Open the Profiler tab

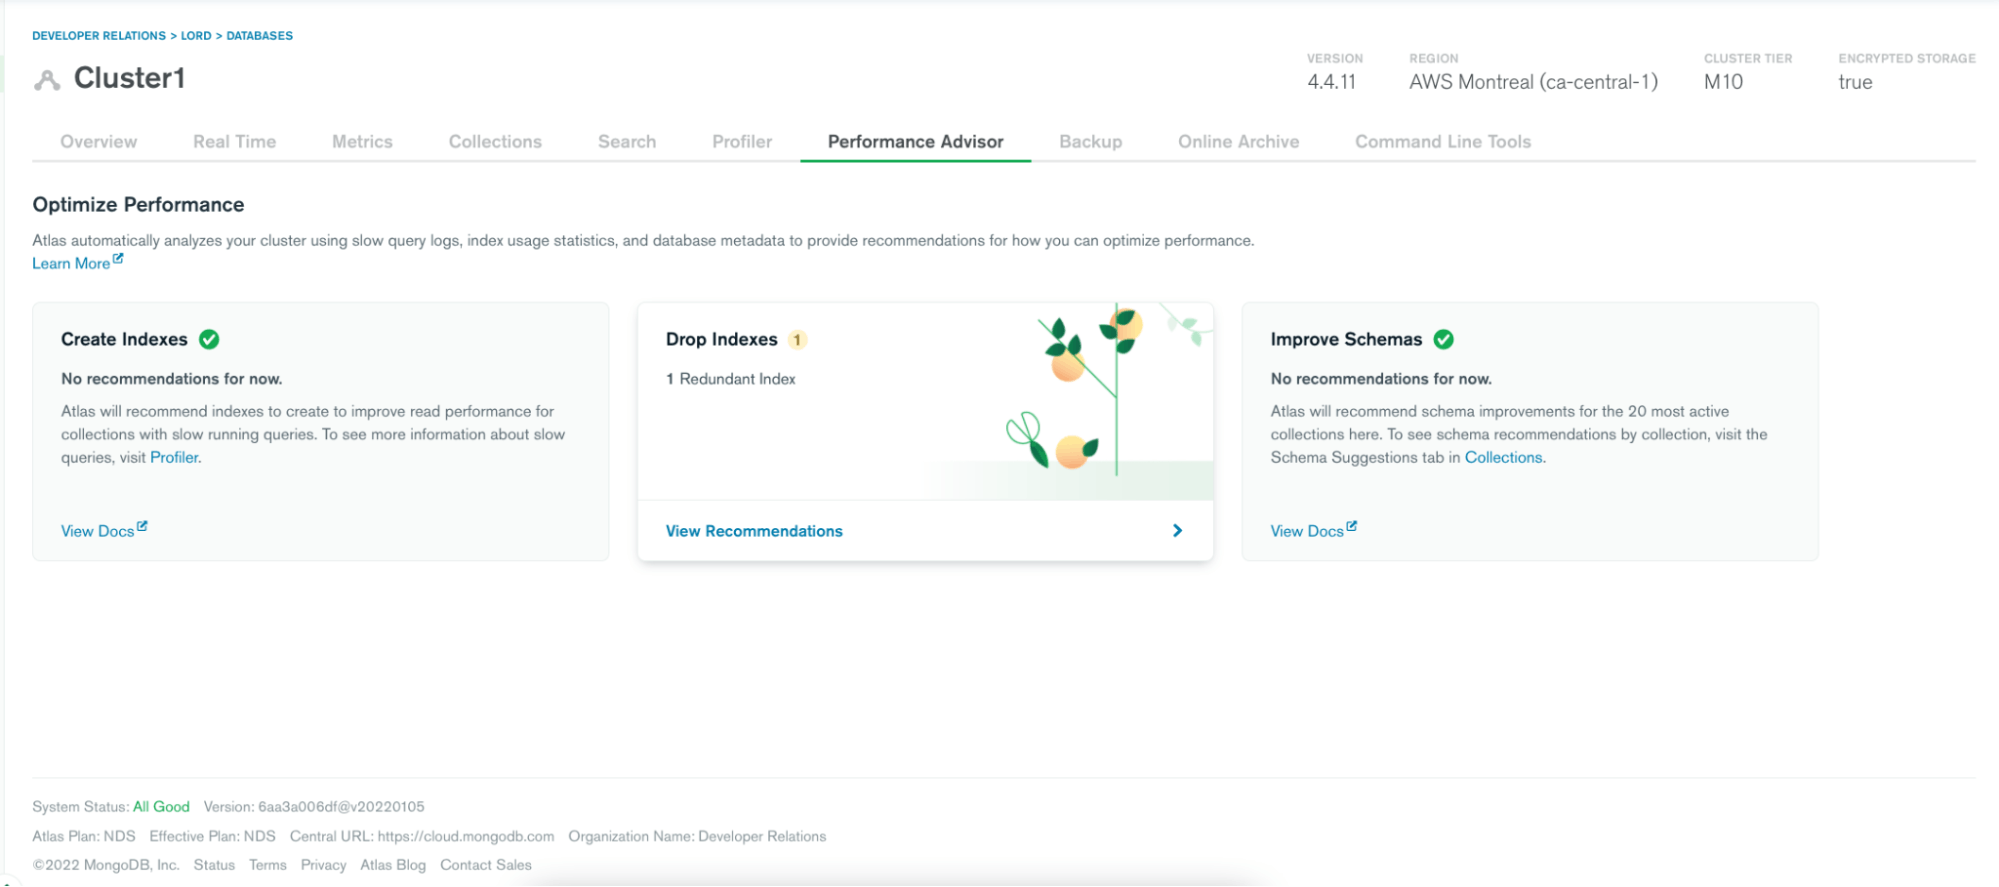tap(742, 142)
